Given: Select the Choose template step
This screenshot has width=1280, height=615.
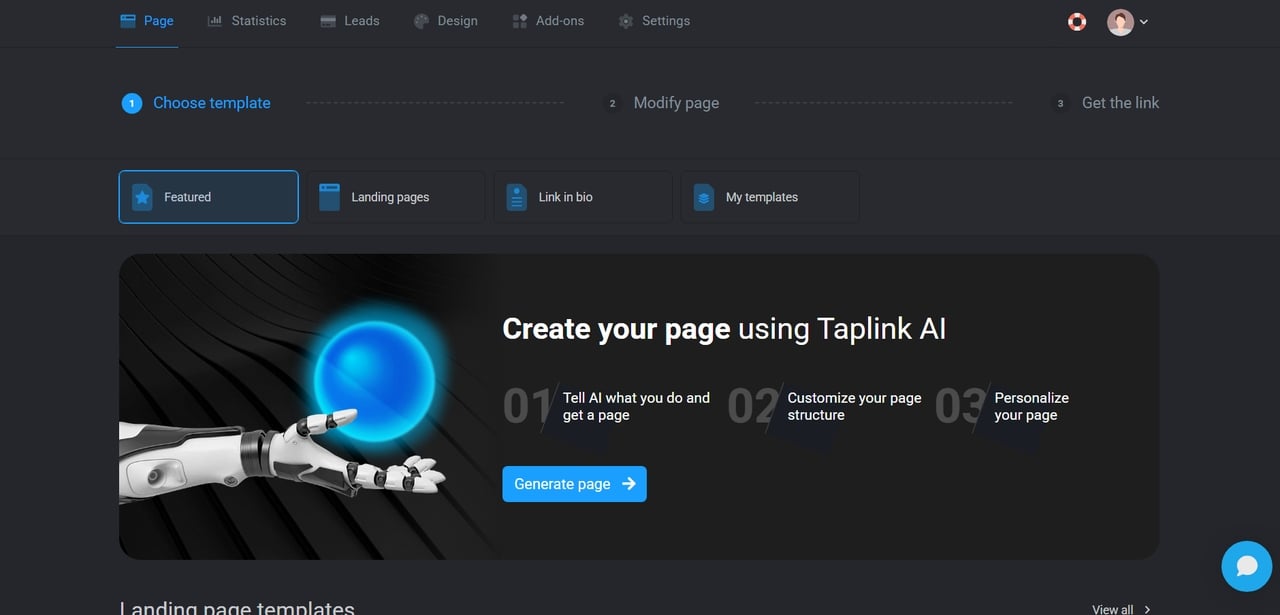Looking at the screenshot, I should [196, 103].
